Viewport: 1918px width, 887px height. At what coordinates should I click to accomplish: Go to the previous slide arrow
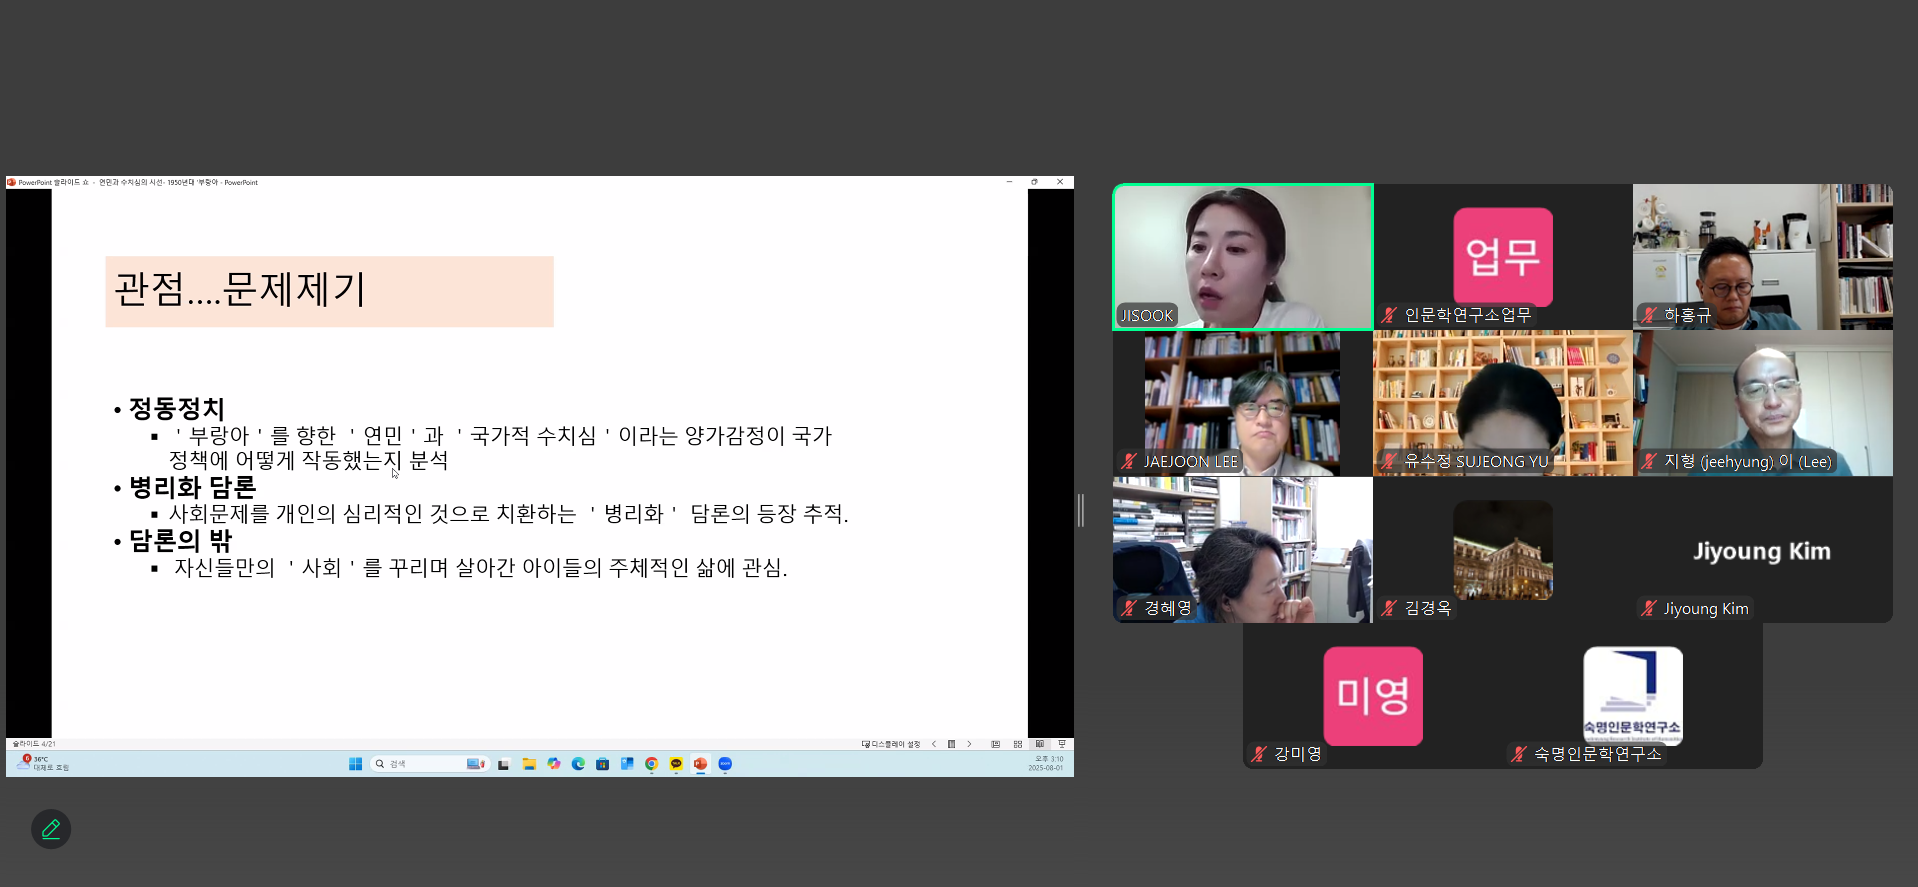(934, 744)
